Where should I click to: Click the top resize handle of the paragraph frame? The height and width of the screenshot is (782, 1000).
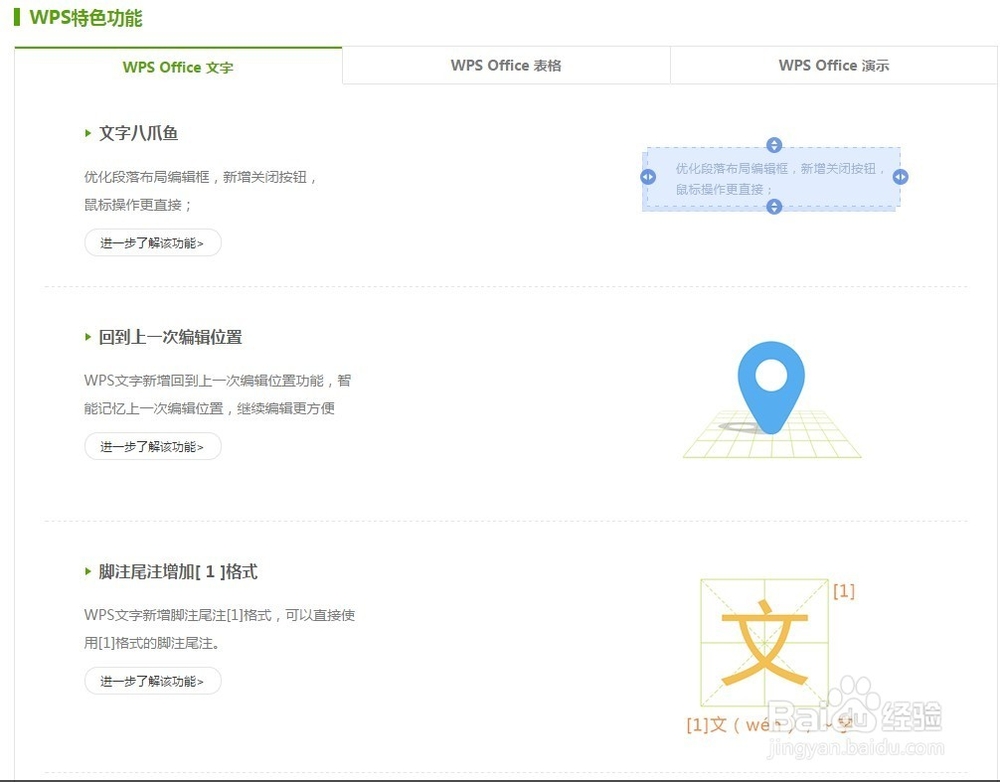pos(774,145)
